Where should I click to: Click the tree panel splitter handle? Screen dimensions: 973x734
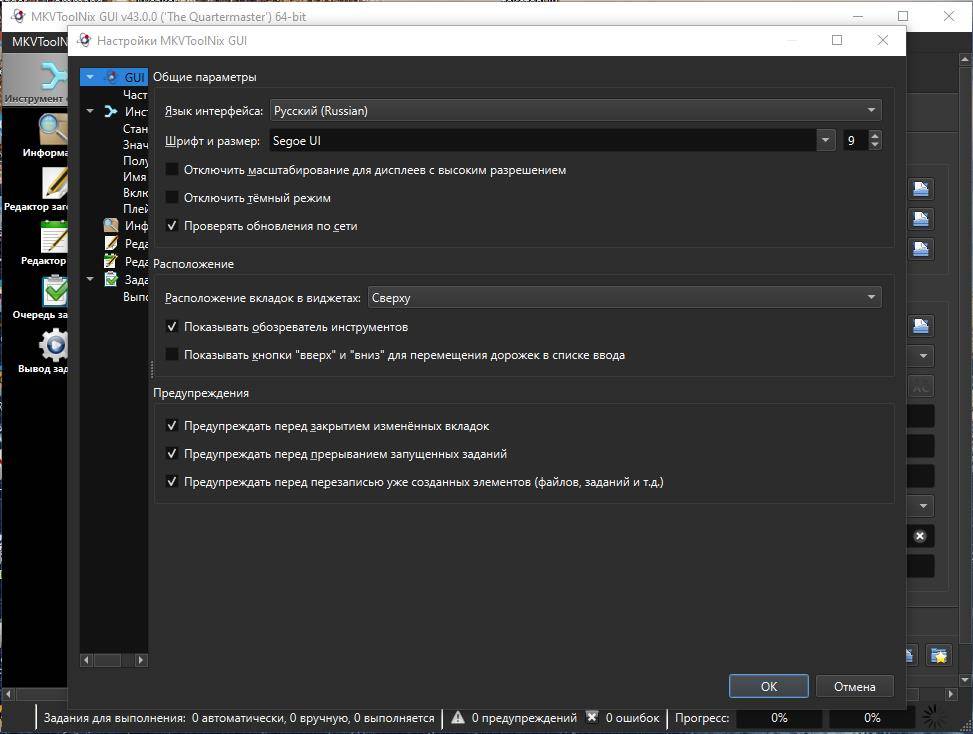[151, 370]
